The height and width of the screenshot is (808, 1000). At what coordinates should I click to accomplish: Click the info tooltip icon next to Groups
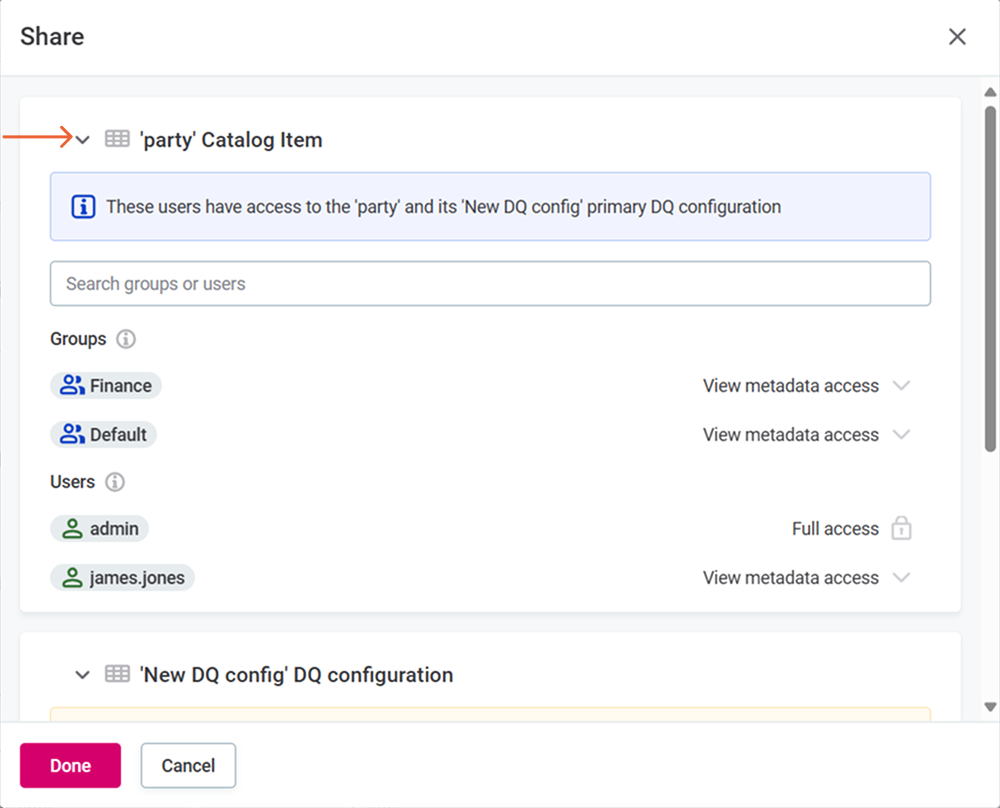point(126,339)
